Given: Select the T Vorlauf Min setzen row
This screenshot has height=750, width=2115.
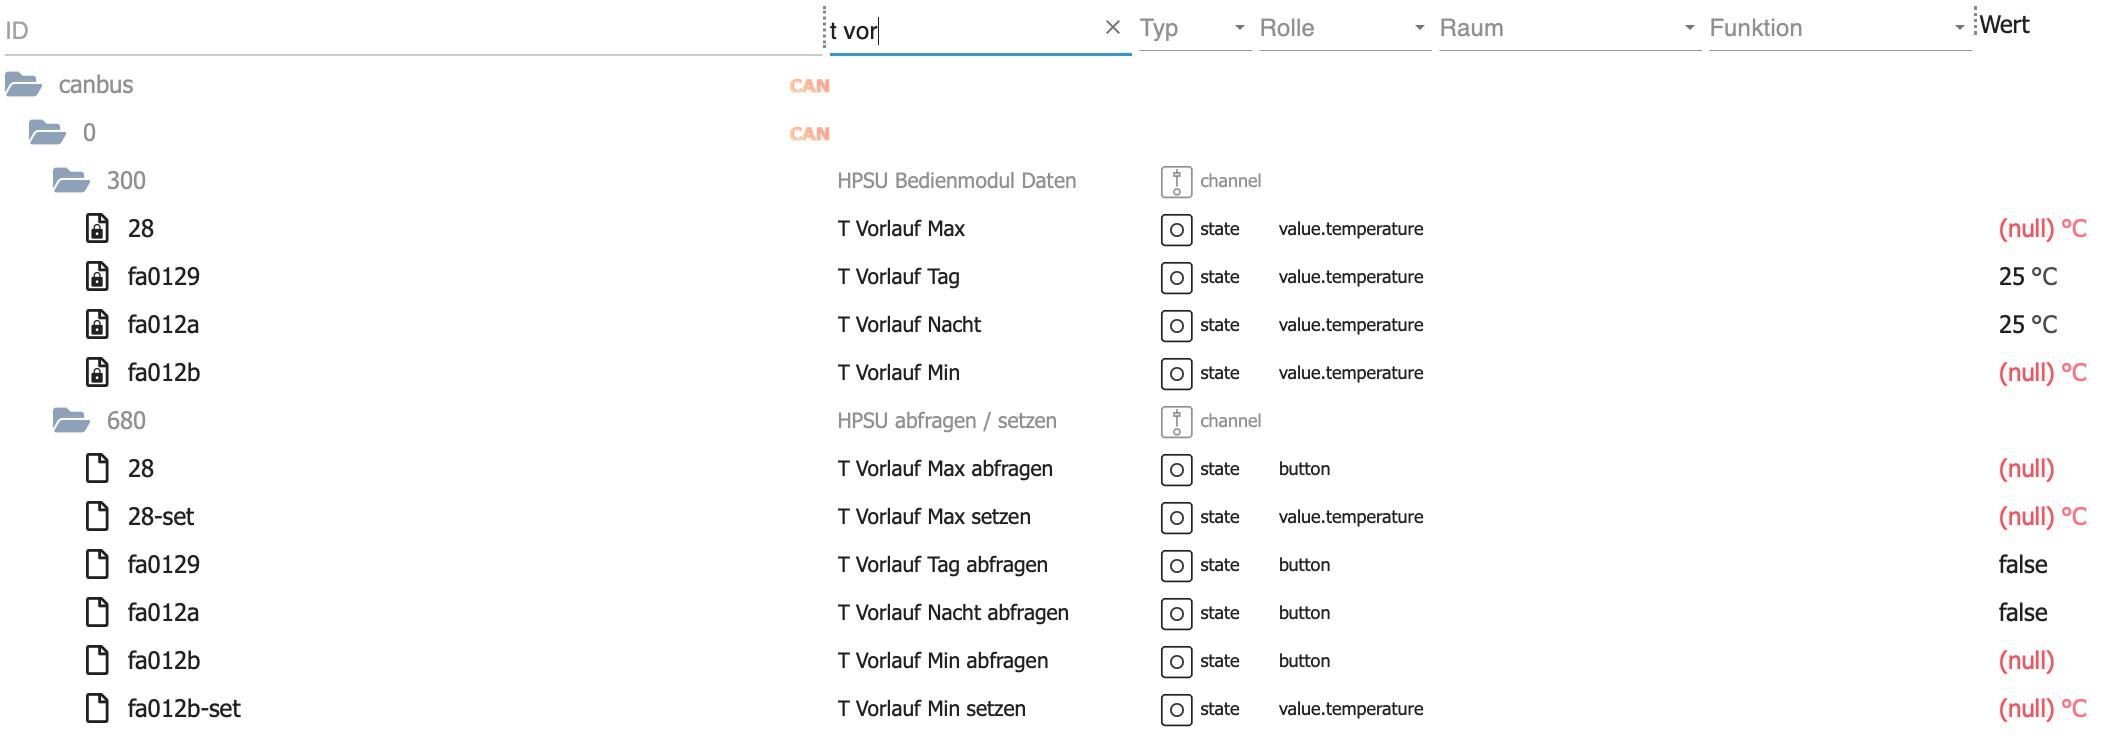Looking at the screenshot, I should pyautogui.click(x=931, y=709).
